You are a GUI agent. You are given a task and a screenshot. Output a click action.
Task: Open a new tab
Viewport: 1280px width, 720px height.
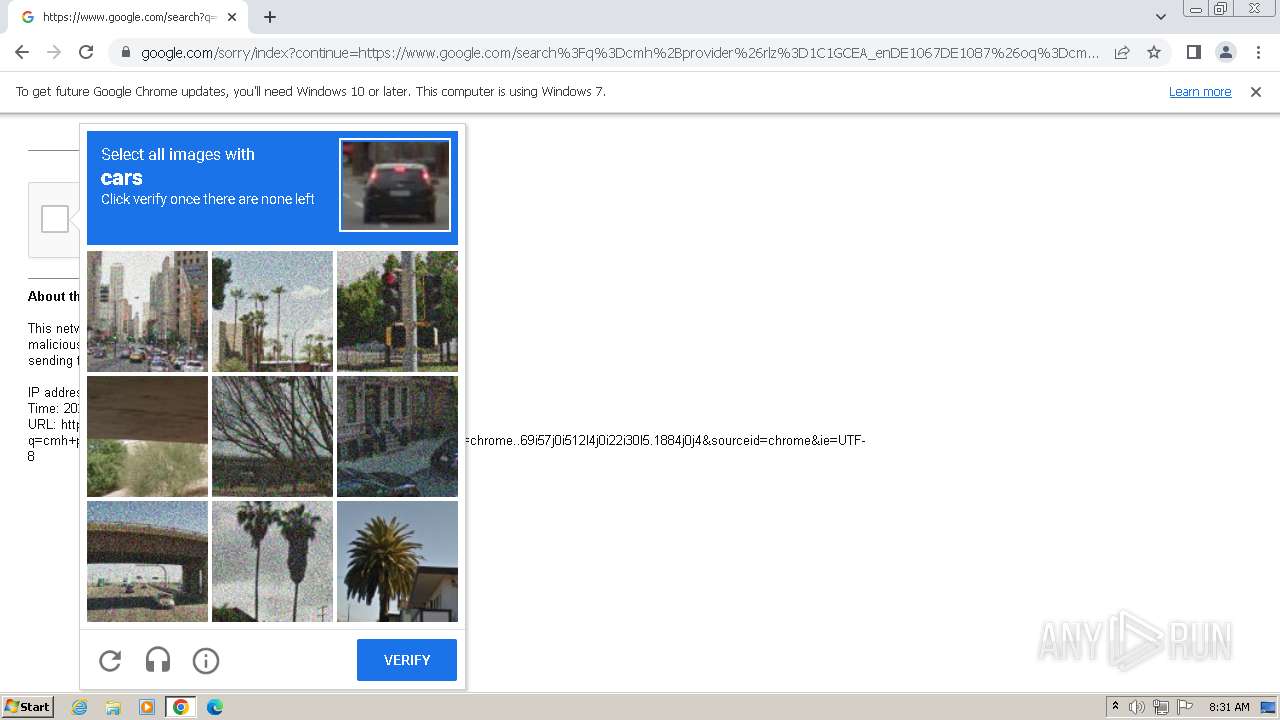tap(270, 17)
